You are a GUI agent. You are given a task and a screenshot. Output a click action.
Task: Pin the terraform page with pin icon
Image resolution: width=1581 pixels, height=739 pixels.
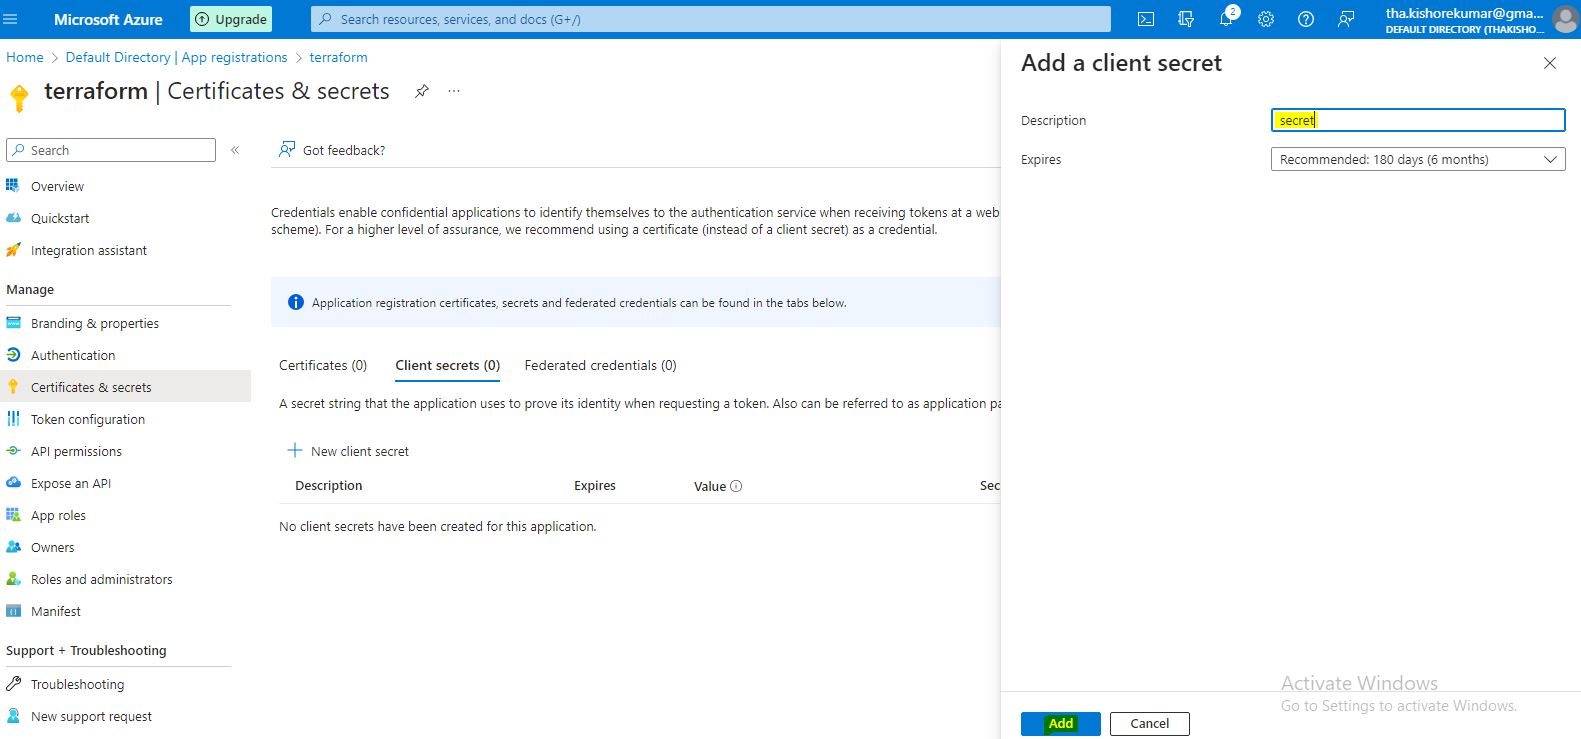coord(422,91)
